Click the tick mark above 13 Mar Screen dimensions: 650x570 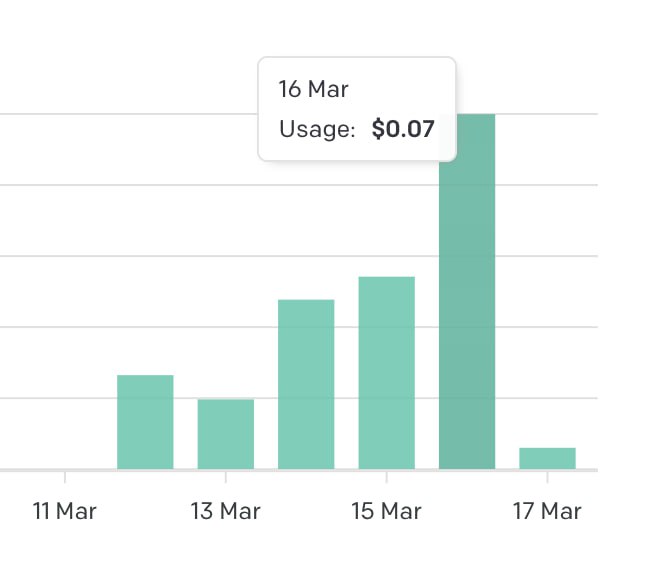coord(226,476)
